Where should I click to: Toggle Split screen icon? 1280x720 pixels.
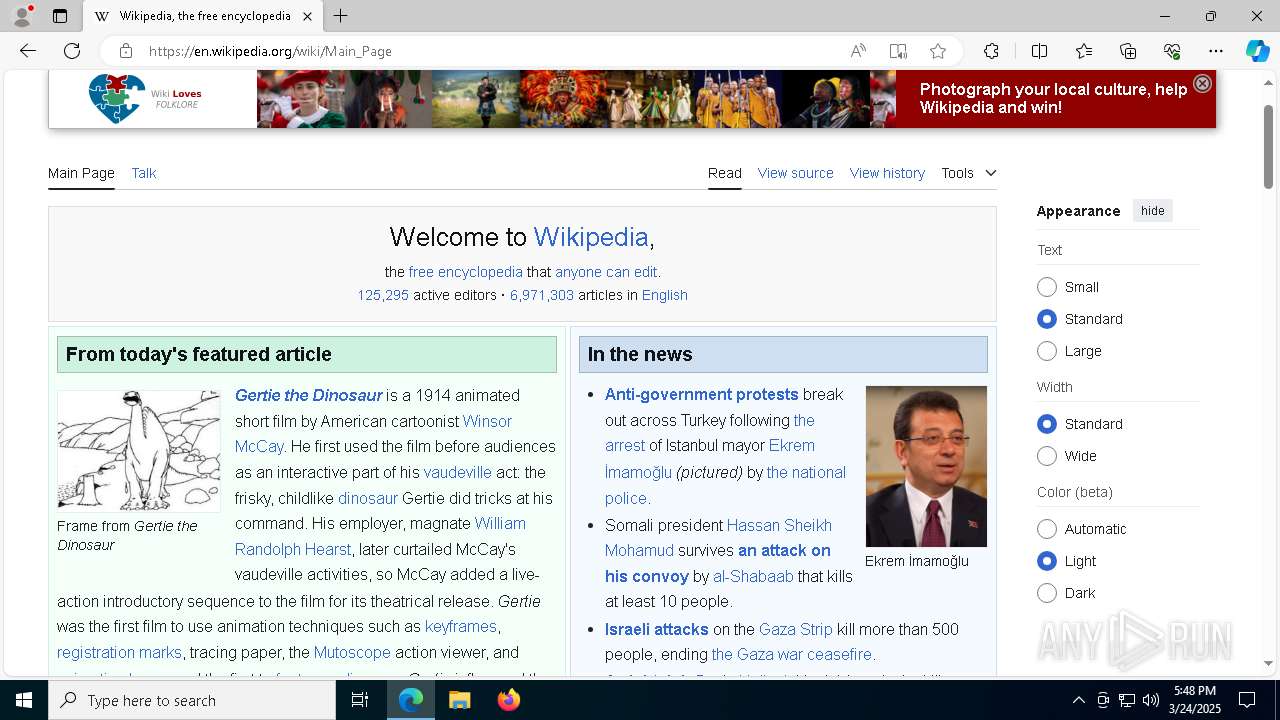(x=1039, y=51)
